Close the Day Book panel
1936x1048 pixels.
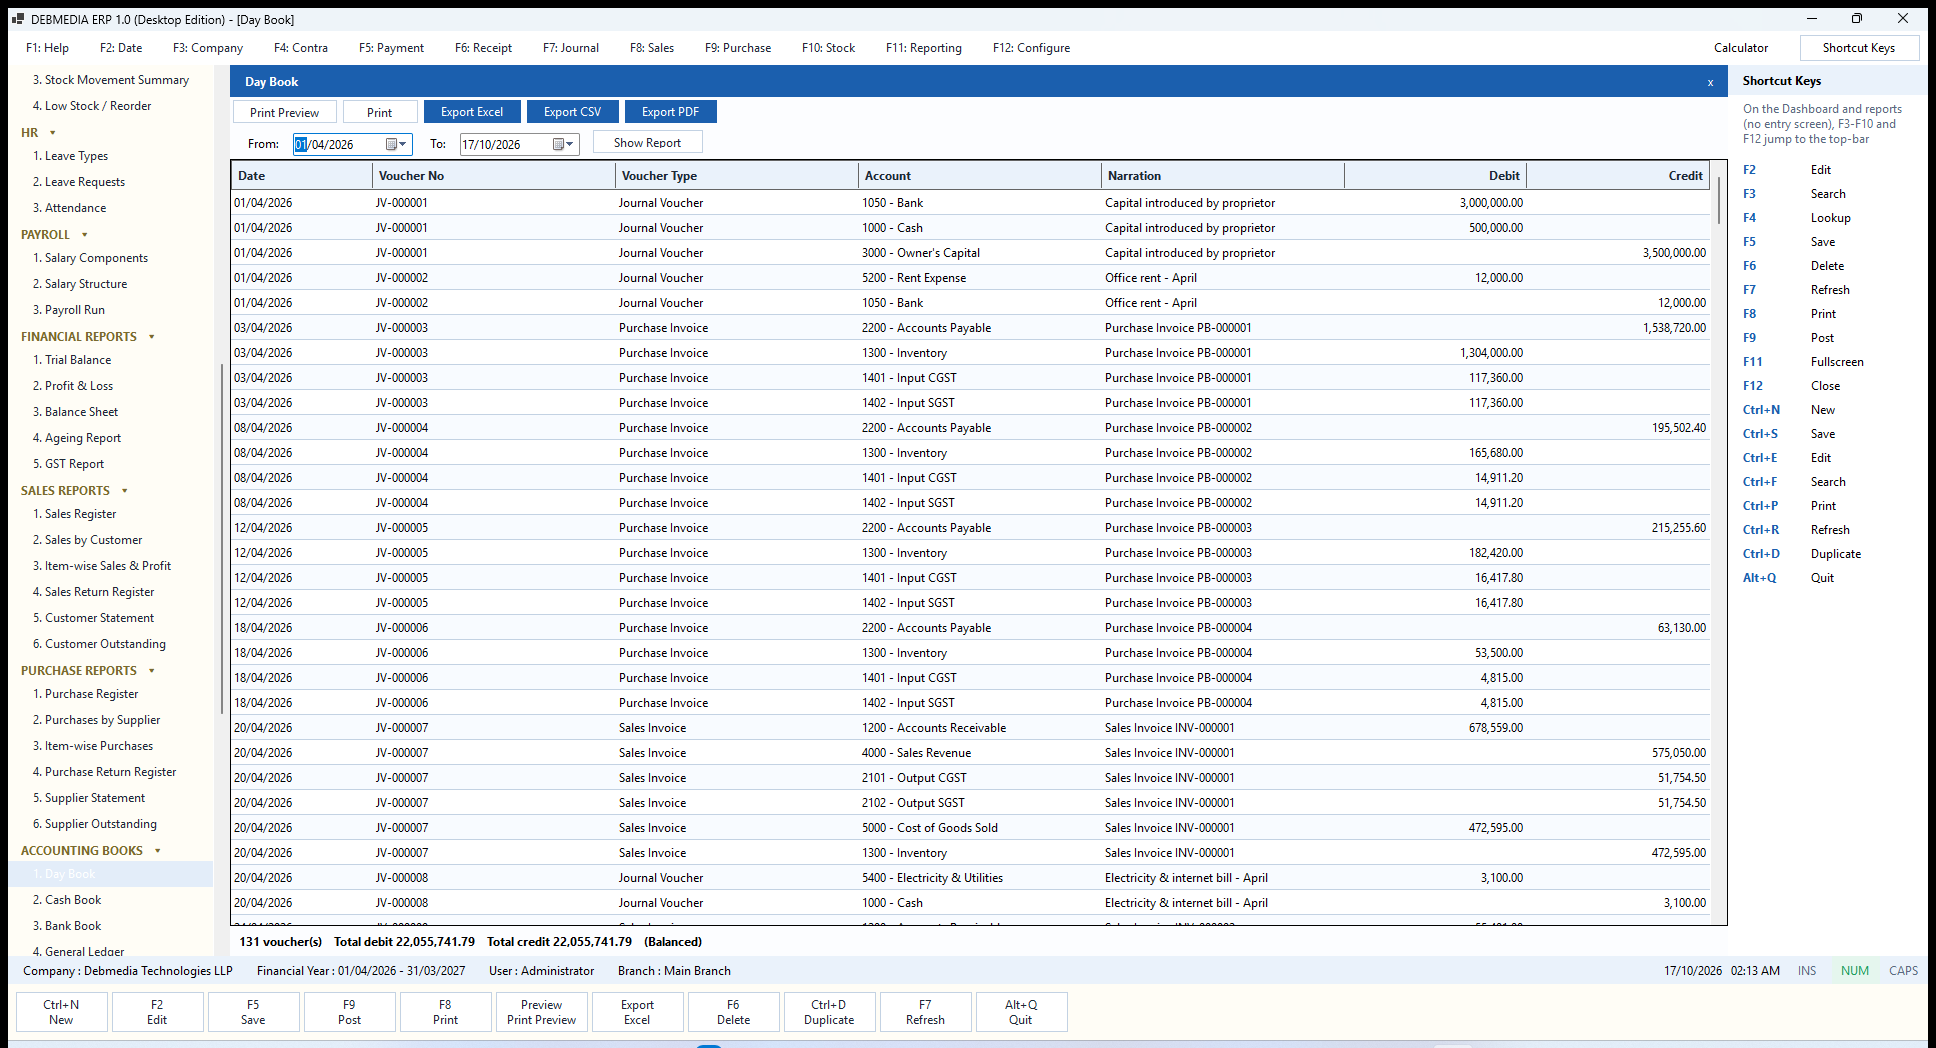(x=1710, y=82)
